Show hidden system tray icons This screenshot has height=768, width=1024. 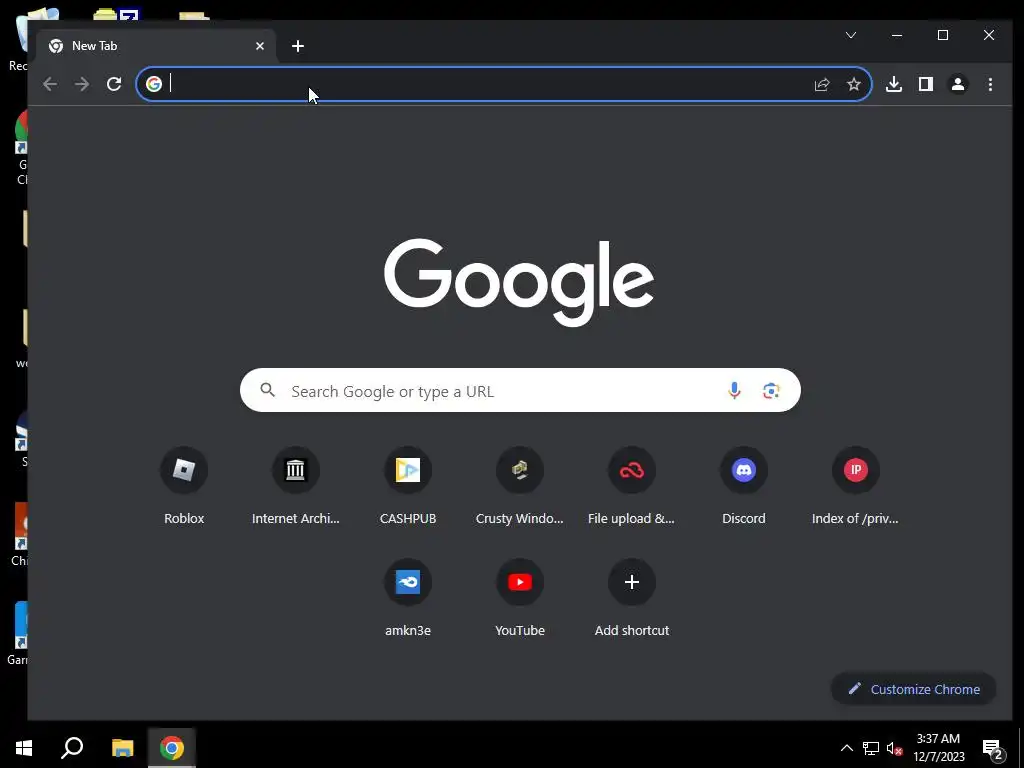tap(846, 748)
